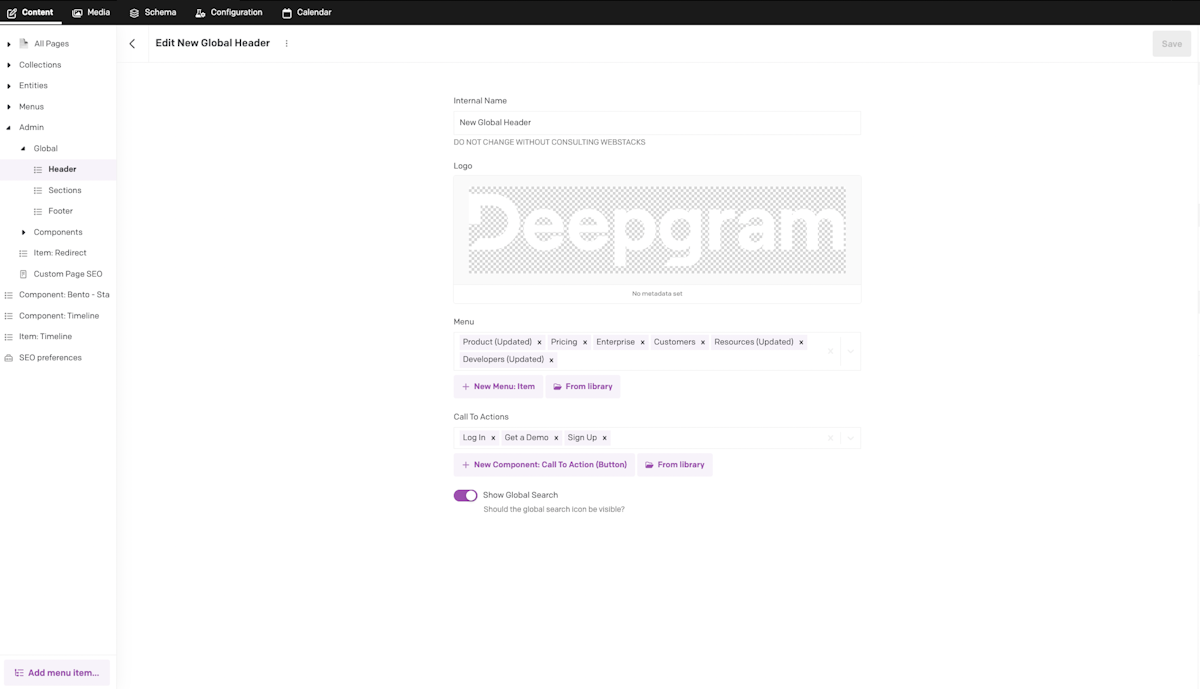Click the Enterprise menu tag
This screenshot has height=689, width=1200.
pyautogui.click(x=615, y=342)
